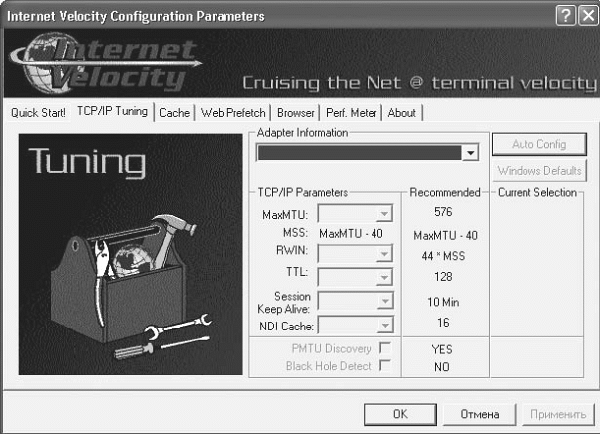Open the Session Keep Alive dropdown
This screenshot has height=434, width=600.
[383, 302]
